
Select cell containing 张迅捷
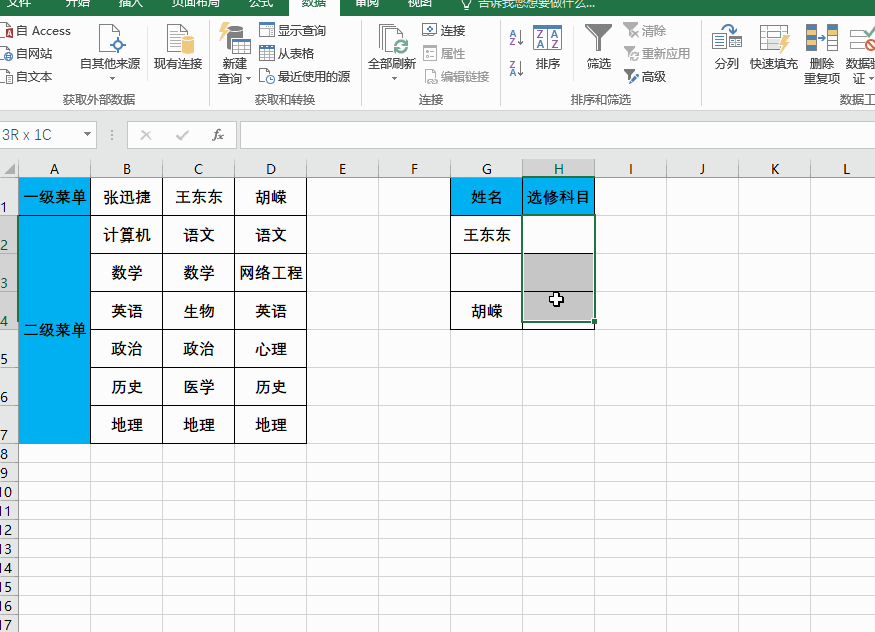tap(127, 197)
